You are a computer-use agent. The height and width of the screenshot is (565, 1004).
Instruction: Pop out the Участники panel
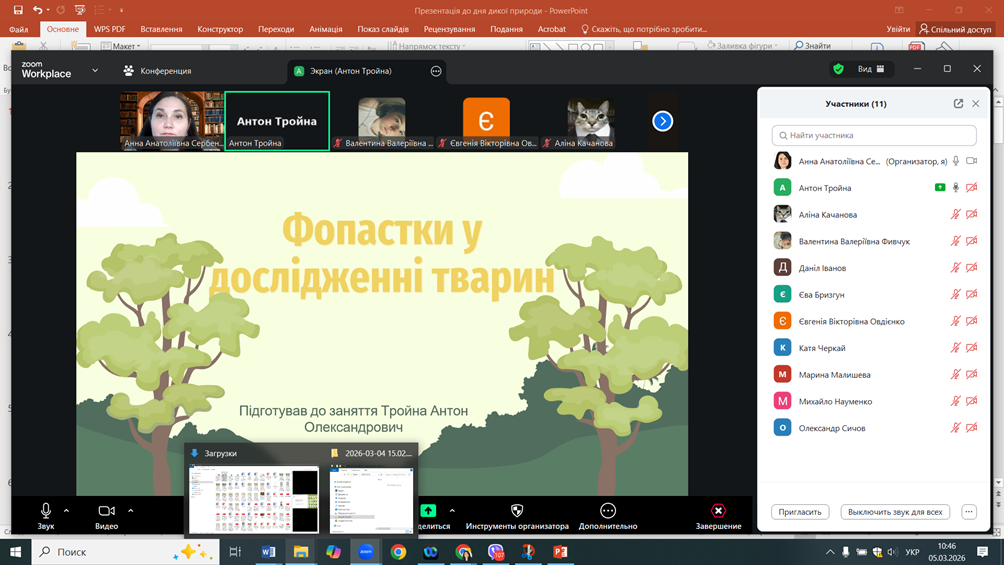(958, 103)
